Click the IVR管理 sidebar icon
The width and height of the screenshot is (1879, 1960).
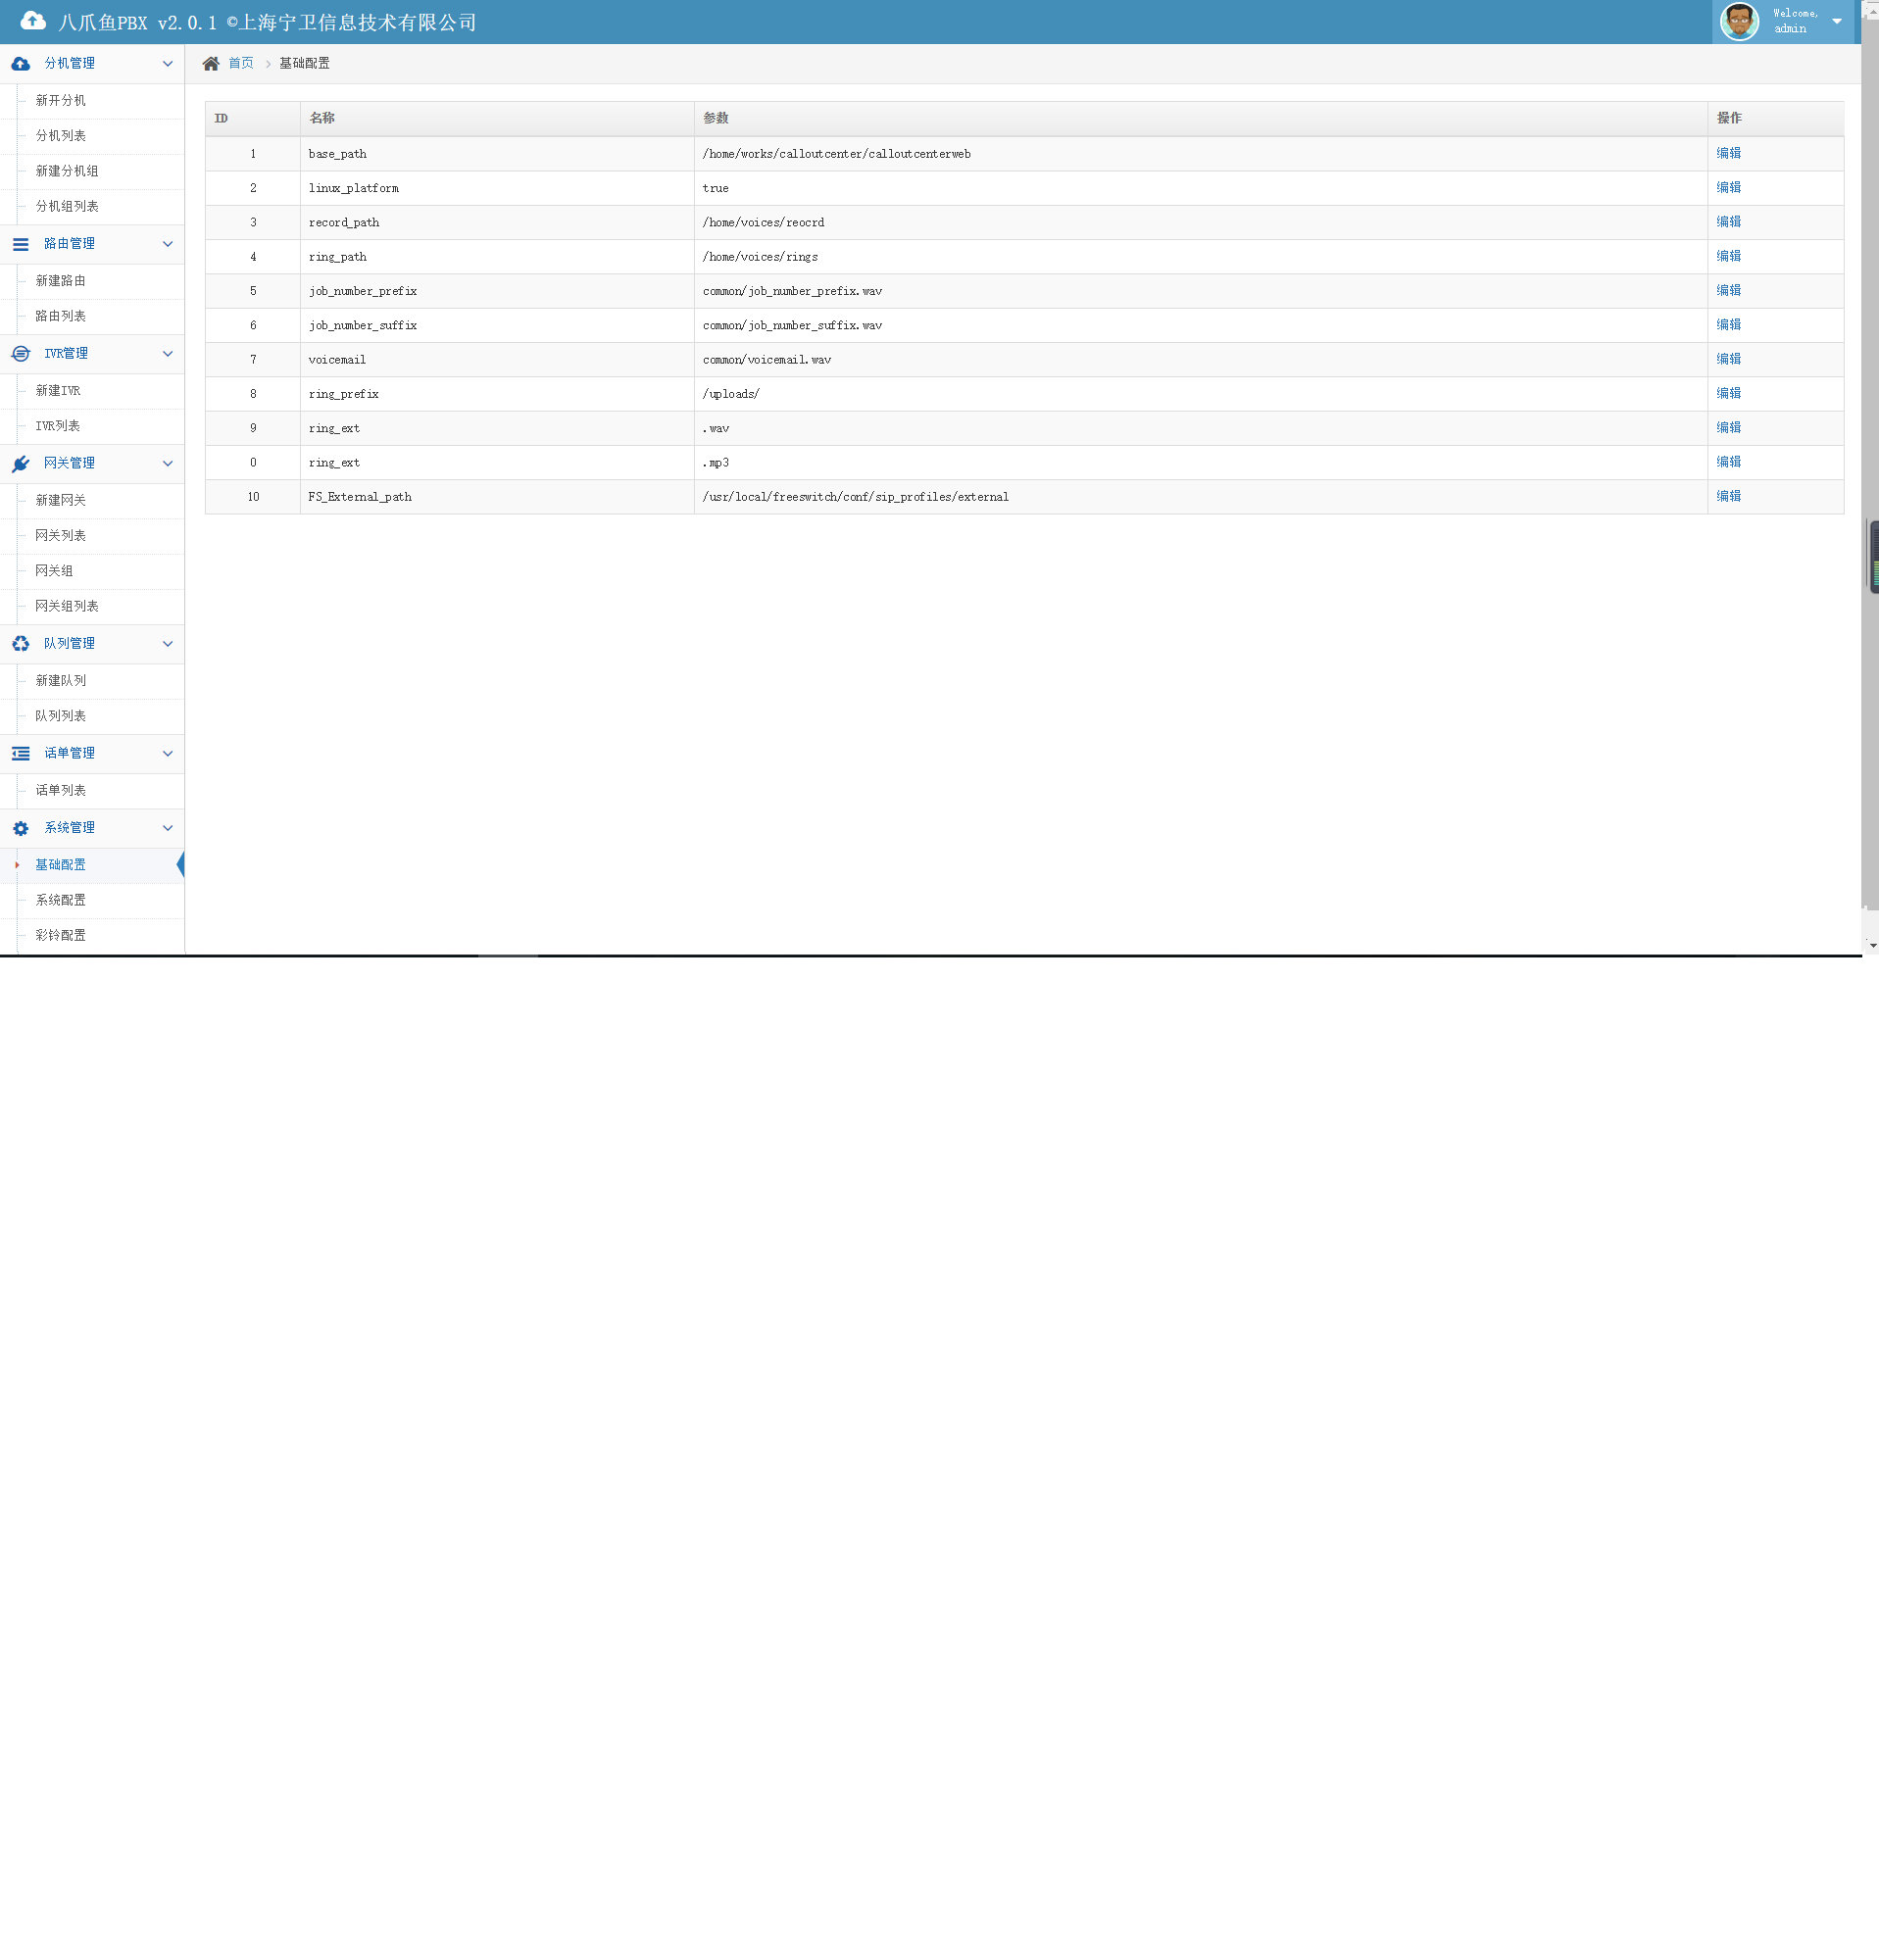pos(21,354)
